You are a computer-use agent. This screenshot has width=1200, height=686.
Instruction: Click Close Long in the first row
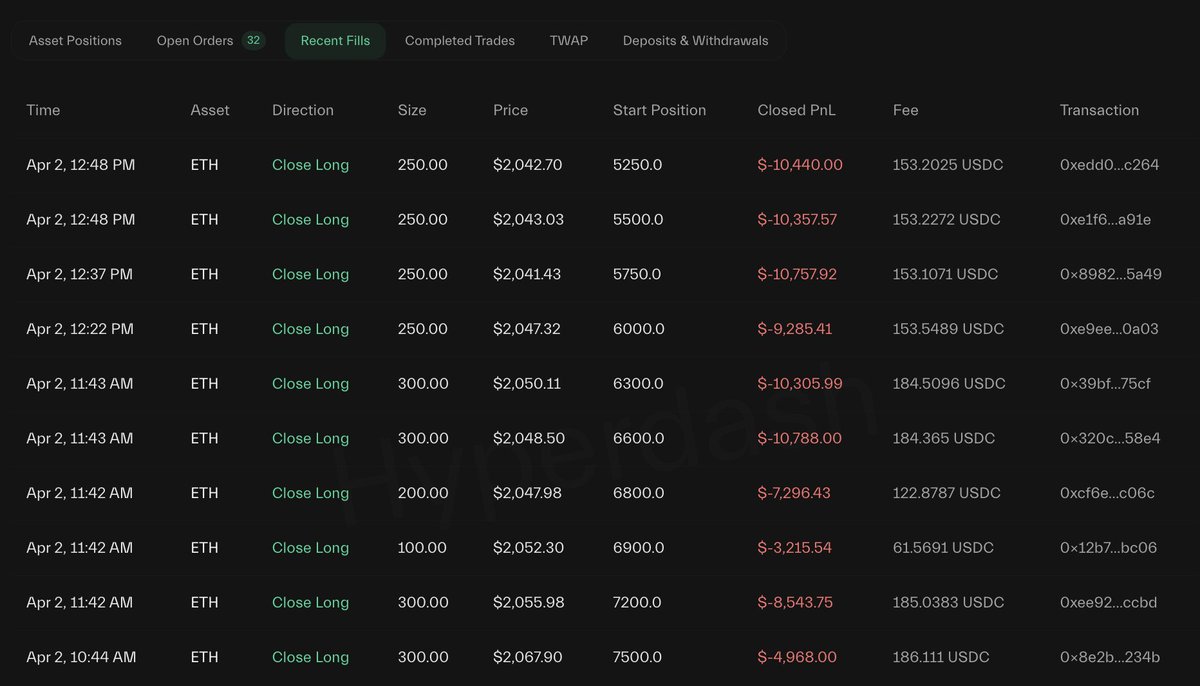pos(310,164)
